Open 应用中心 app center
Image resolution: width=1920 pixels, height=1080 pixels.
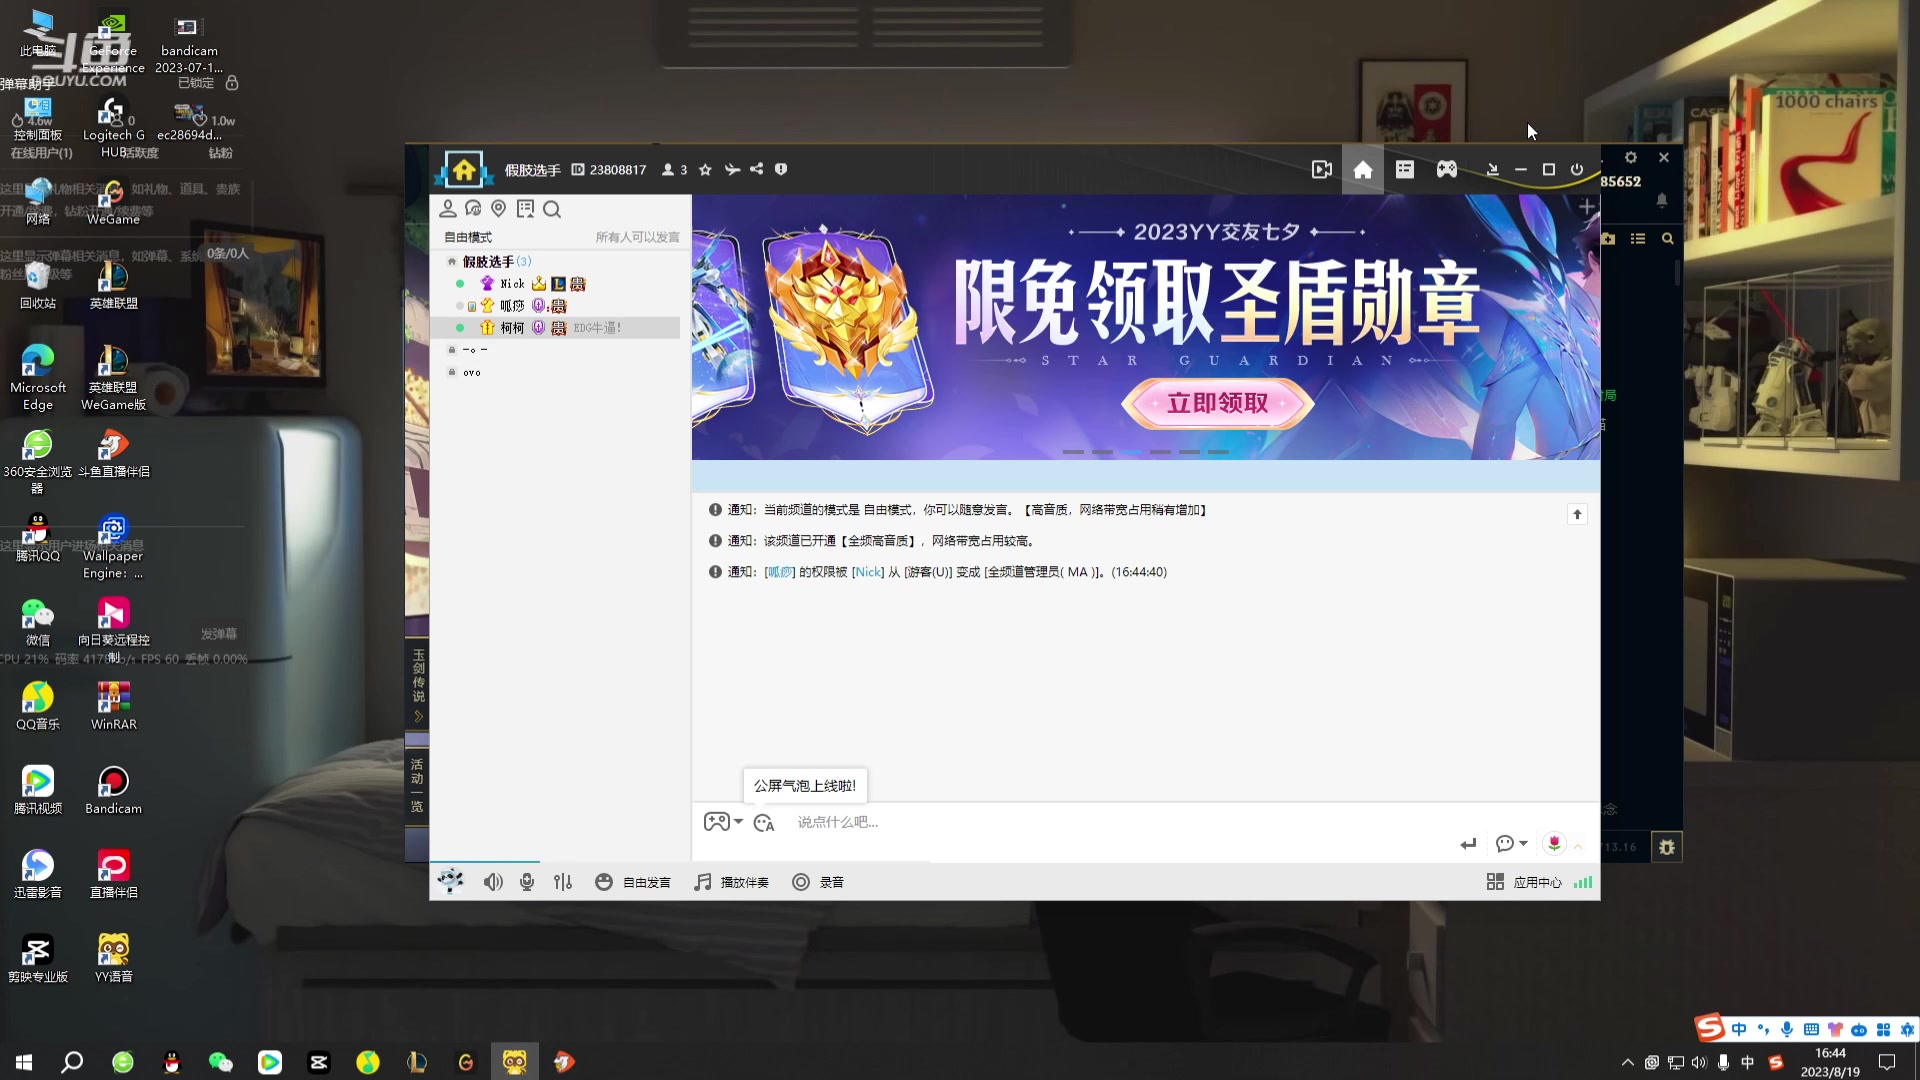pyautogui.click(x=1524, y=882)
